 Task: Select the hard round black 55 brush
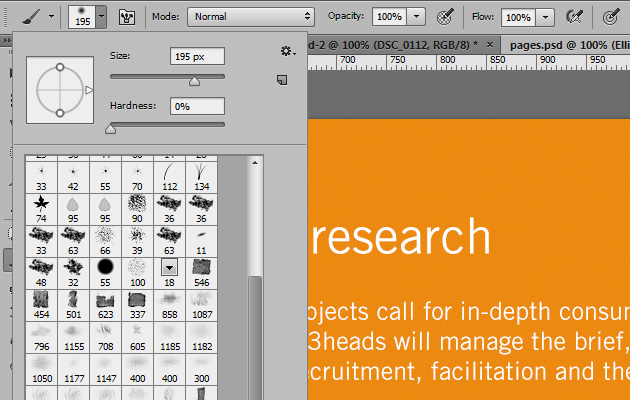(x=105, y=273)
